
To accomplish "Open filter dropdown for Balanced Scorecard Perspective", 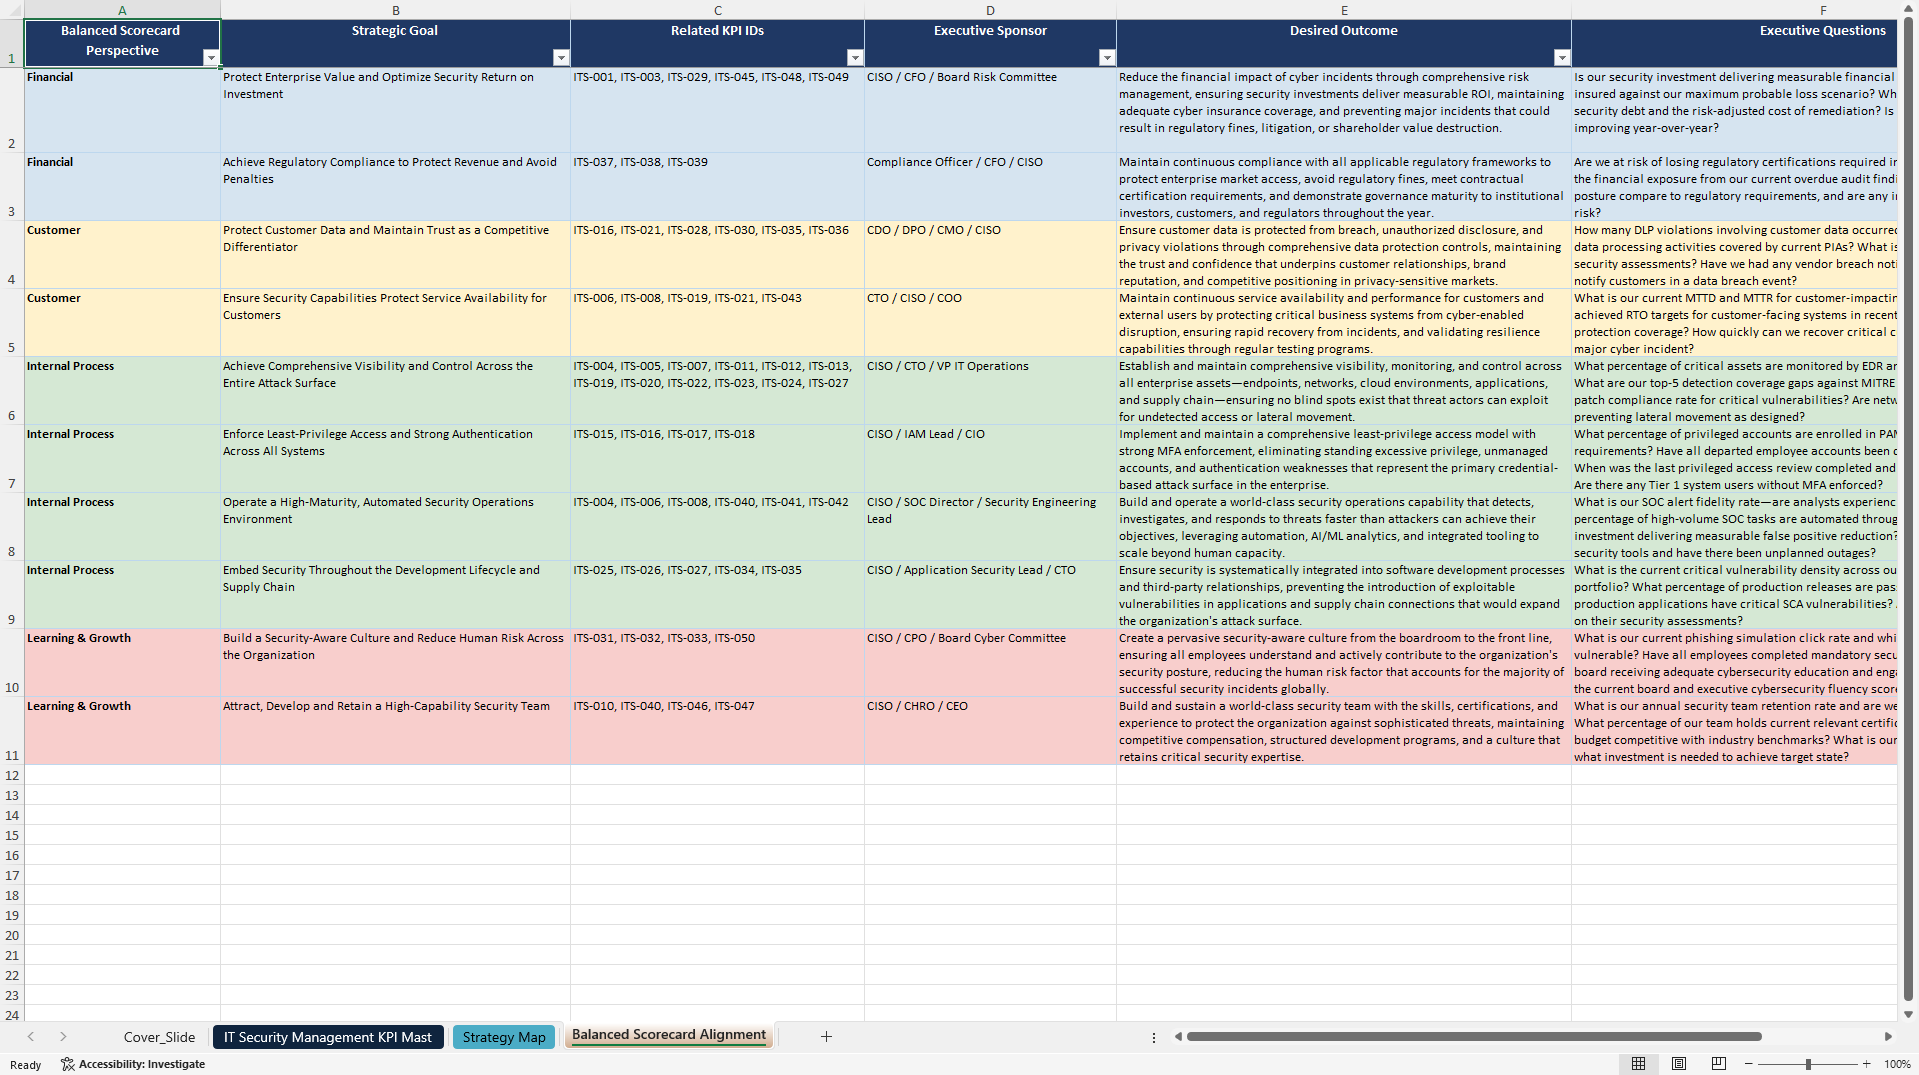I will coord(211,58).
